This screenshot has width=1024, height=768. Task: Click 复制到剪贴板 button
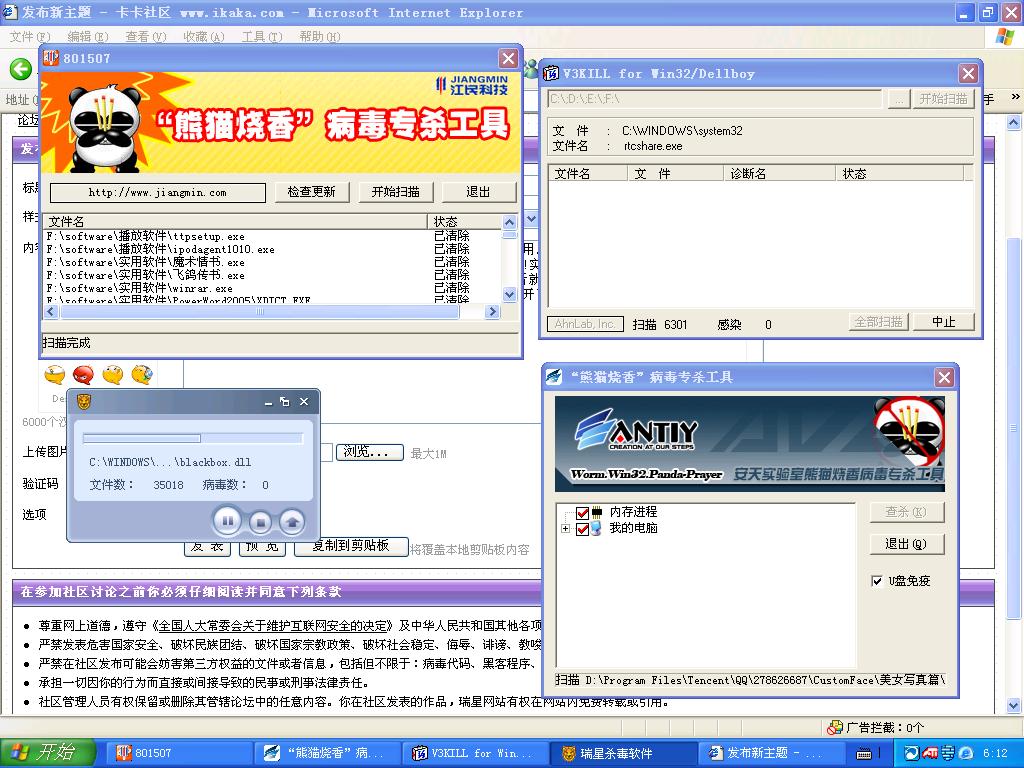point(351,546)
